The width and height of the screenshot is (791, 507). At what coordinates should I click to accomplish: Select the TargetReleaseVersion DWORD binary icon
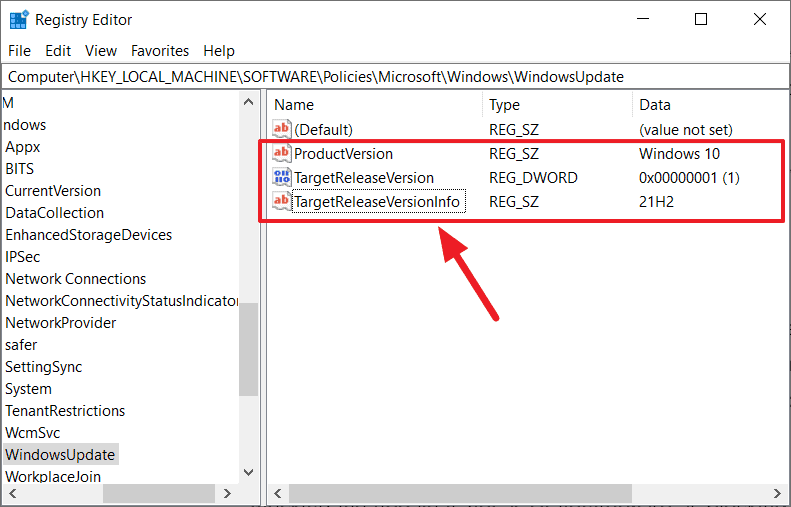[x=281, y=177]
